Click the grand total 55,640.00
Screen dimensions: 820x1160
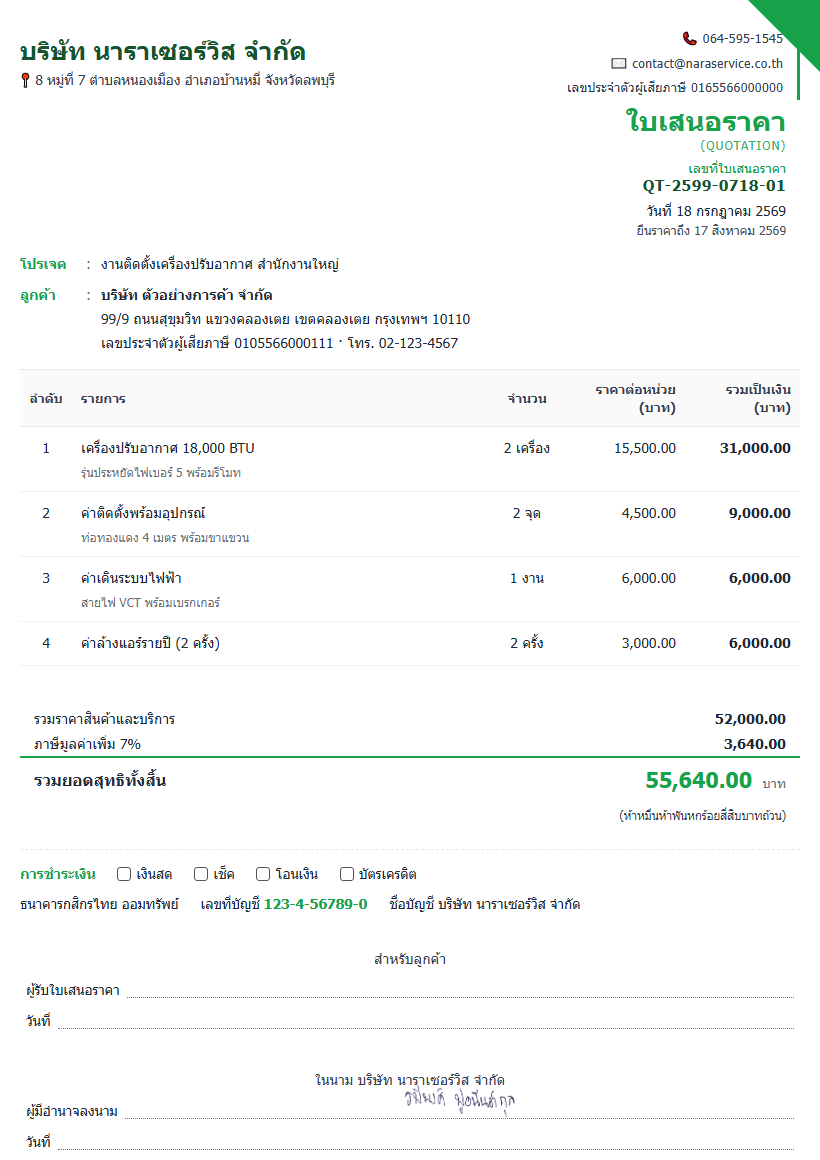point(698,780)
